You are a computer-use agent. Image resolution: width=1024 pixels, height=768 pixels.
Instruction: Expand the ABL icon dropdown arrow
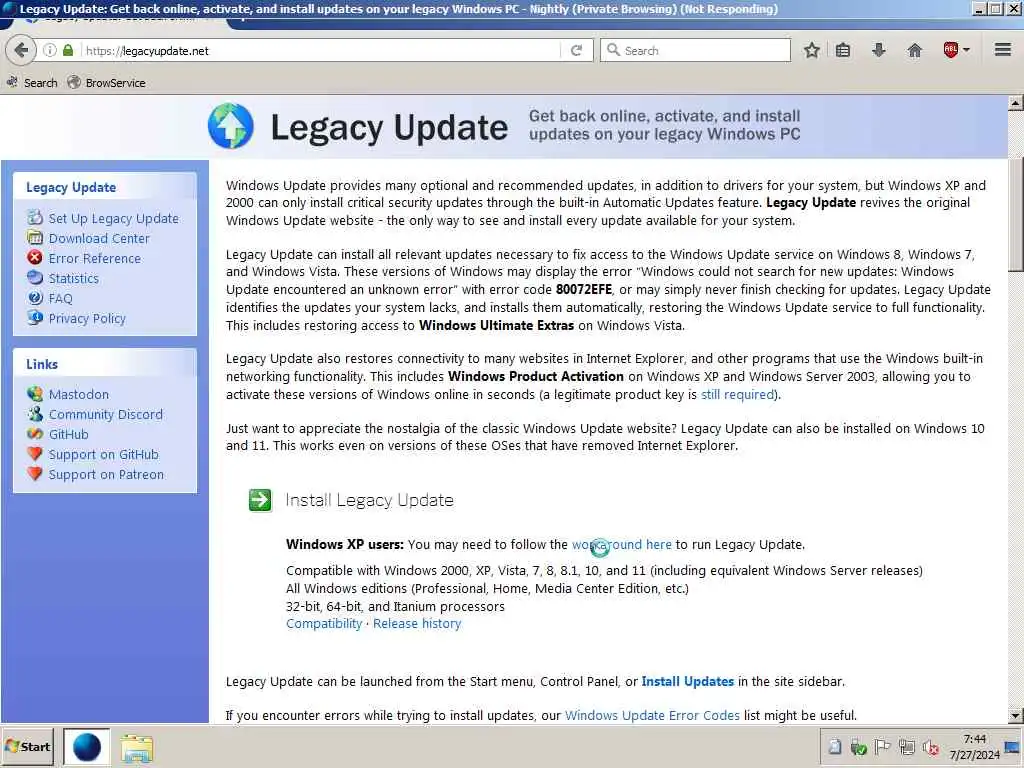pyautogui.click(x=966, y=50)
